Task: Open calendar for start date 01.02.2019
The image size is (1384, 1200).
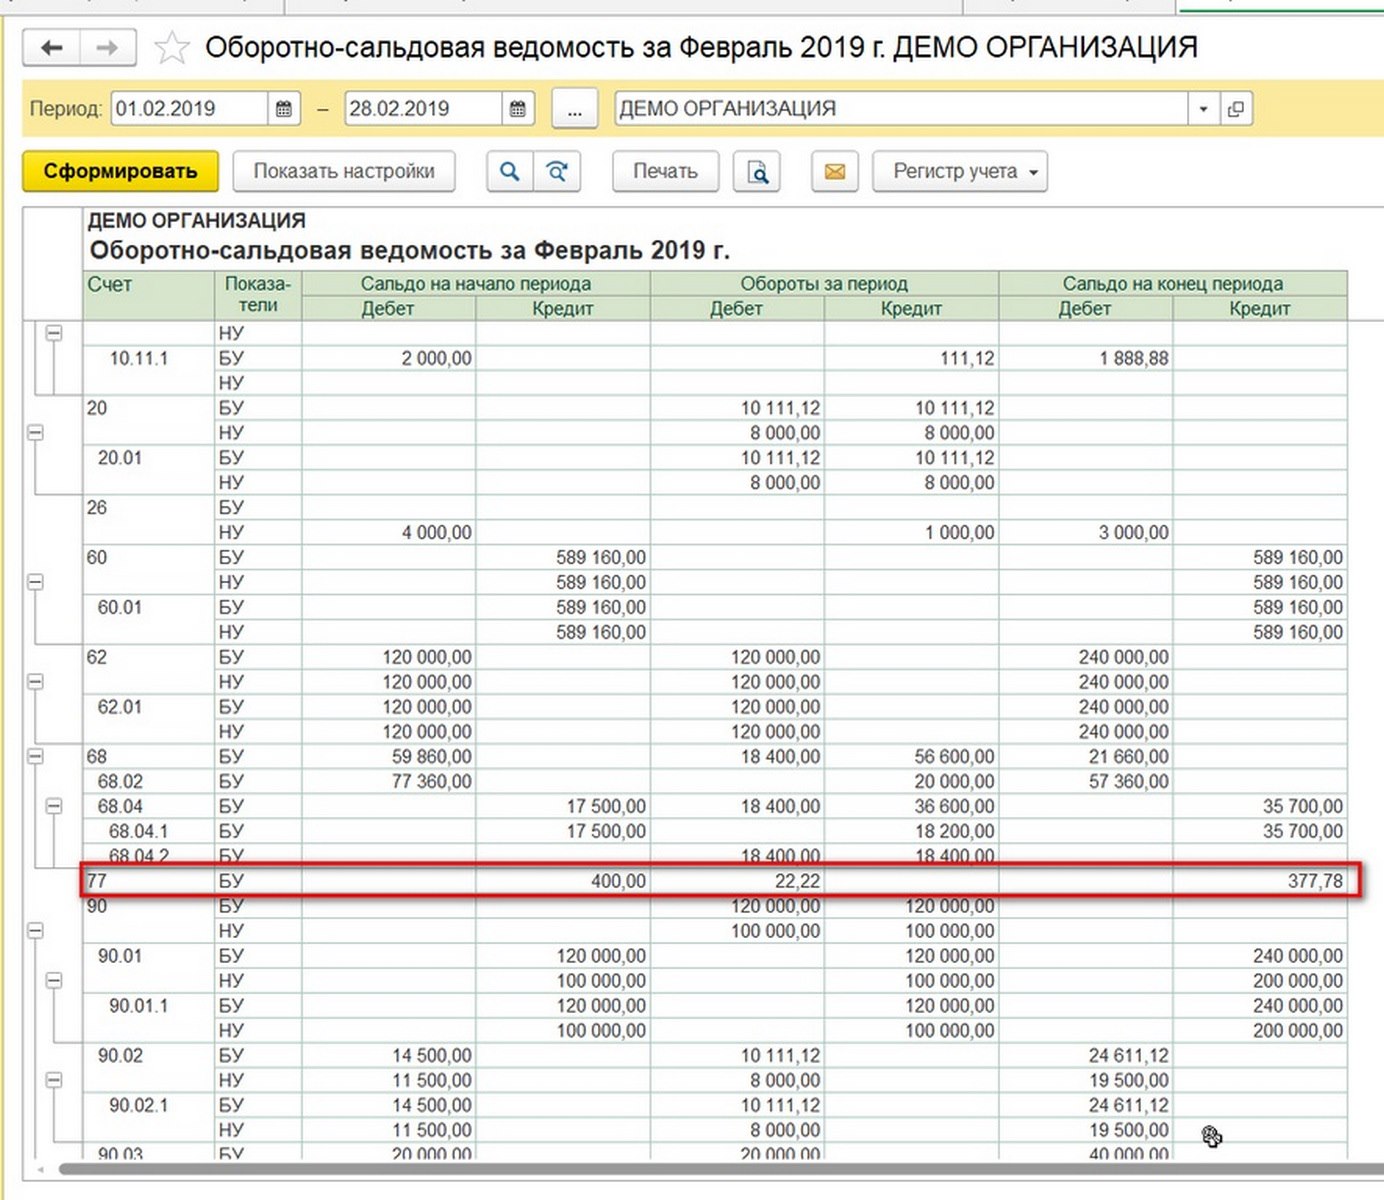Action: click(284, 109)
